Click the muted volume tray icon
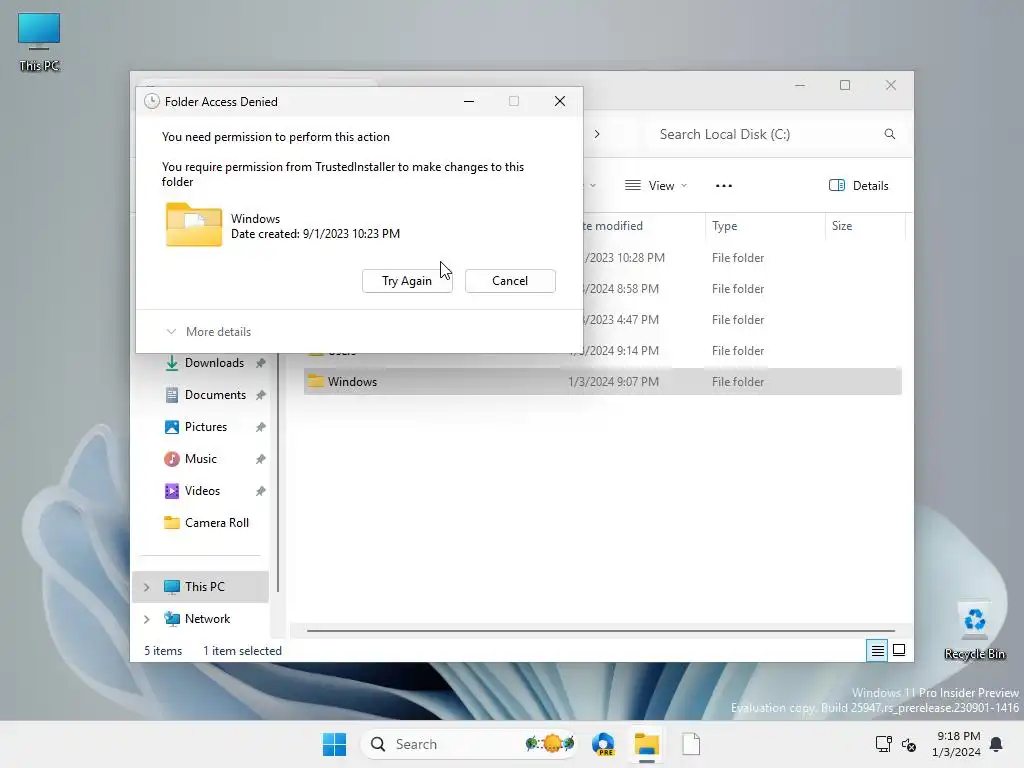The width and height of the screenshot is (1024, 768). [x=909, y=744]
